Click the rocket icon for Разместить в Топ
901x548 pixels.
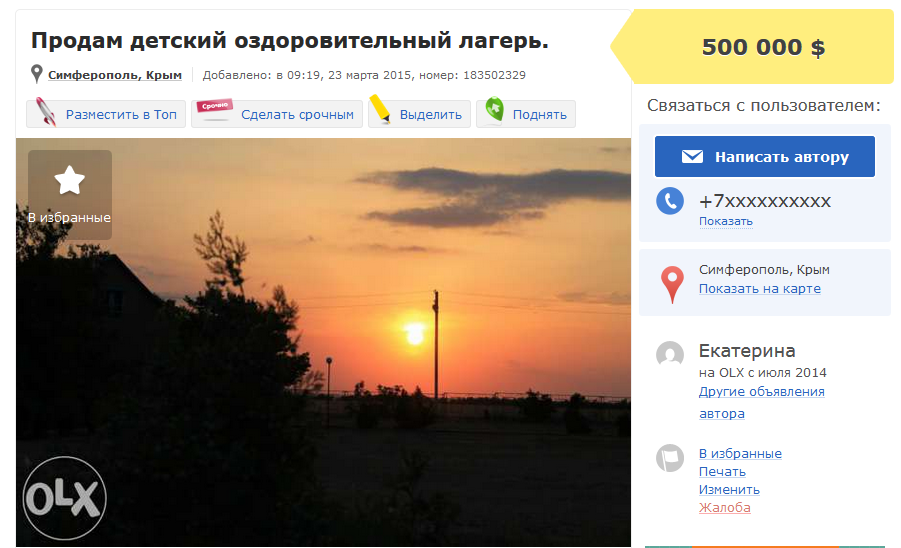pos(47,112)
